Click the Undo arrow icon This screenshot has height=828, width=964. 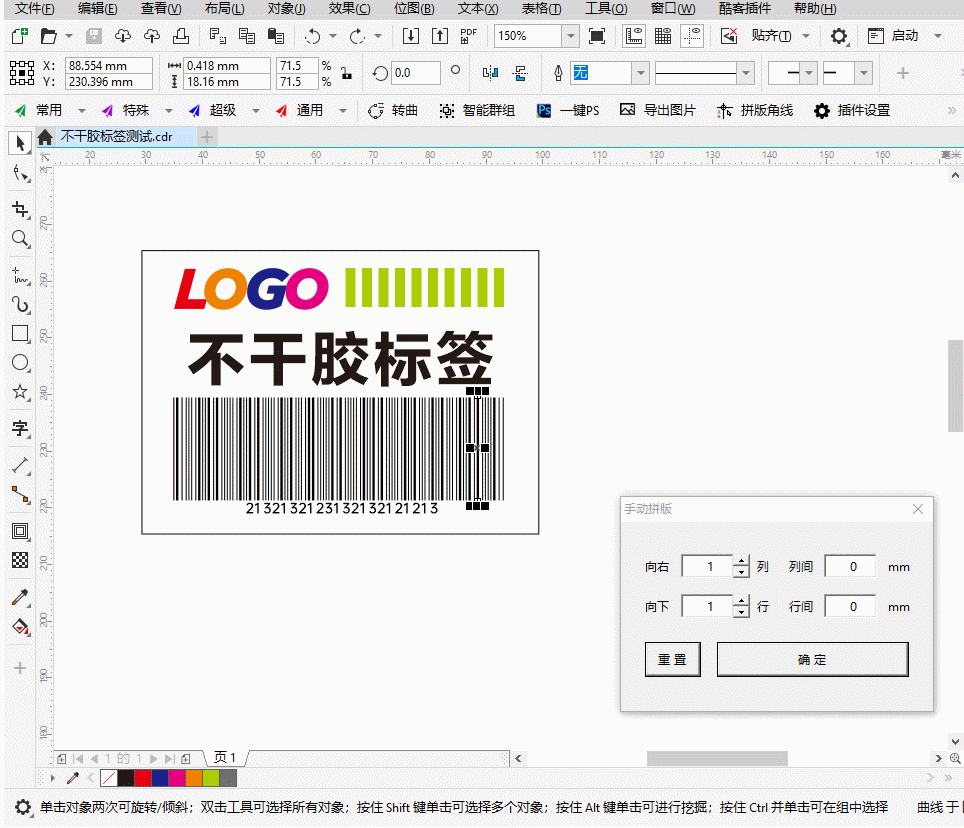312,36
